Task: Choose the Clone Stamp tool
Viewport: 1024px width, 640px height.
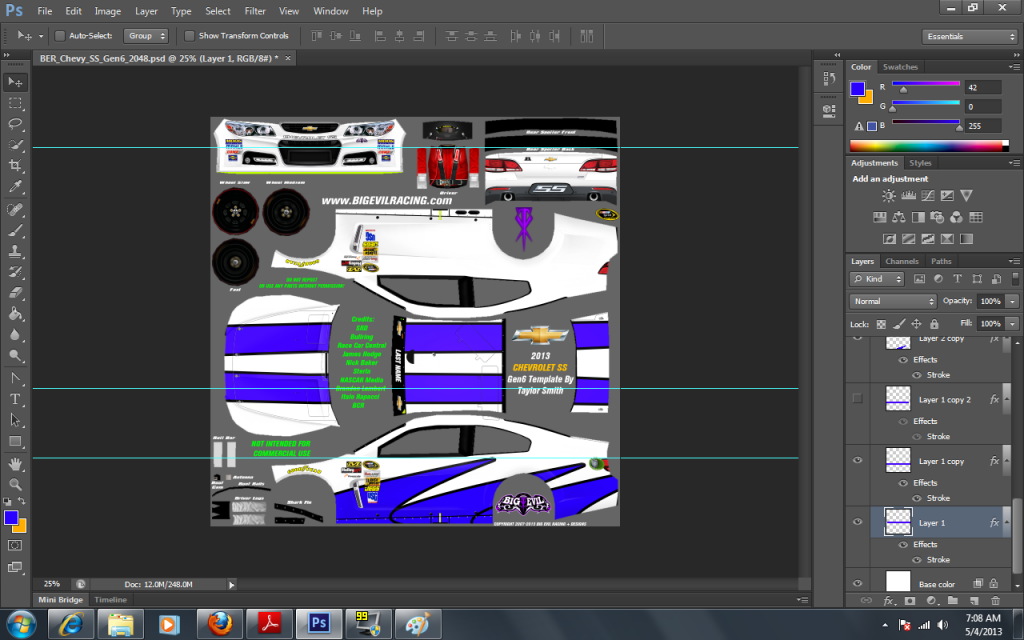Action: pos(15,251)
